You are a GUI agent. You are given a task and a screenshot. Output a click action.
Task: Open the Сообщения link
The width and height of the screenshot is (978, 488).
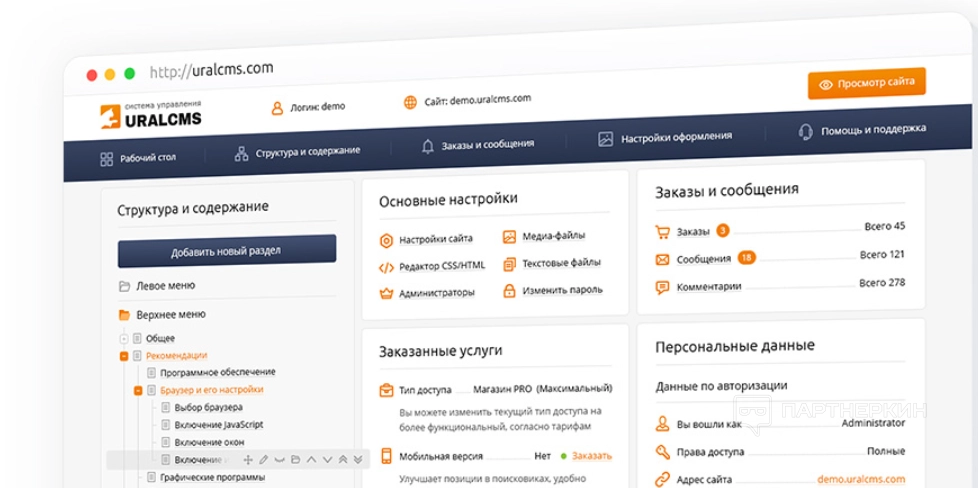click(704, 260)
